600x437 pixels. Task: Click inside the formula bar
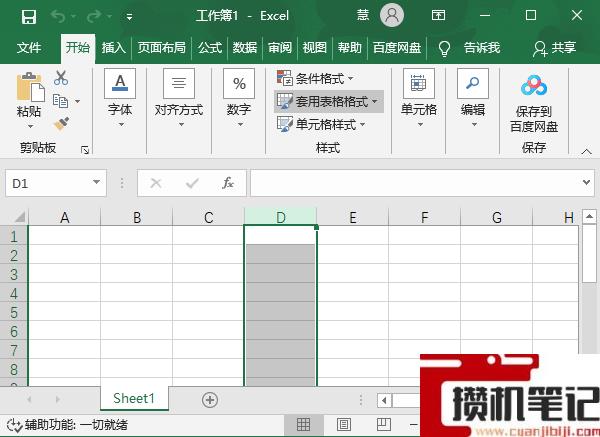[416, 183]
